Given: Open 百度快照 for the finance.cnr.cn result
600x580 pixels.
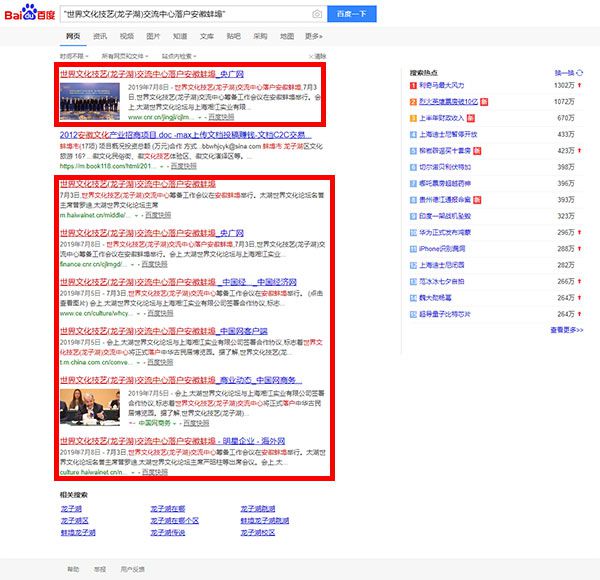Looking at the screenshot, I should 155,264.
